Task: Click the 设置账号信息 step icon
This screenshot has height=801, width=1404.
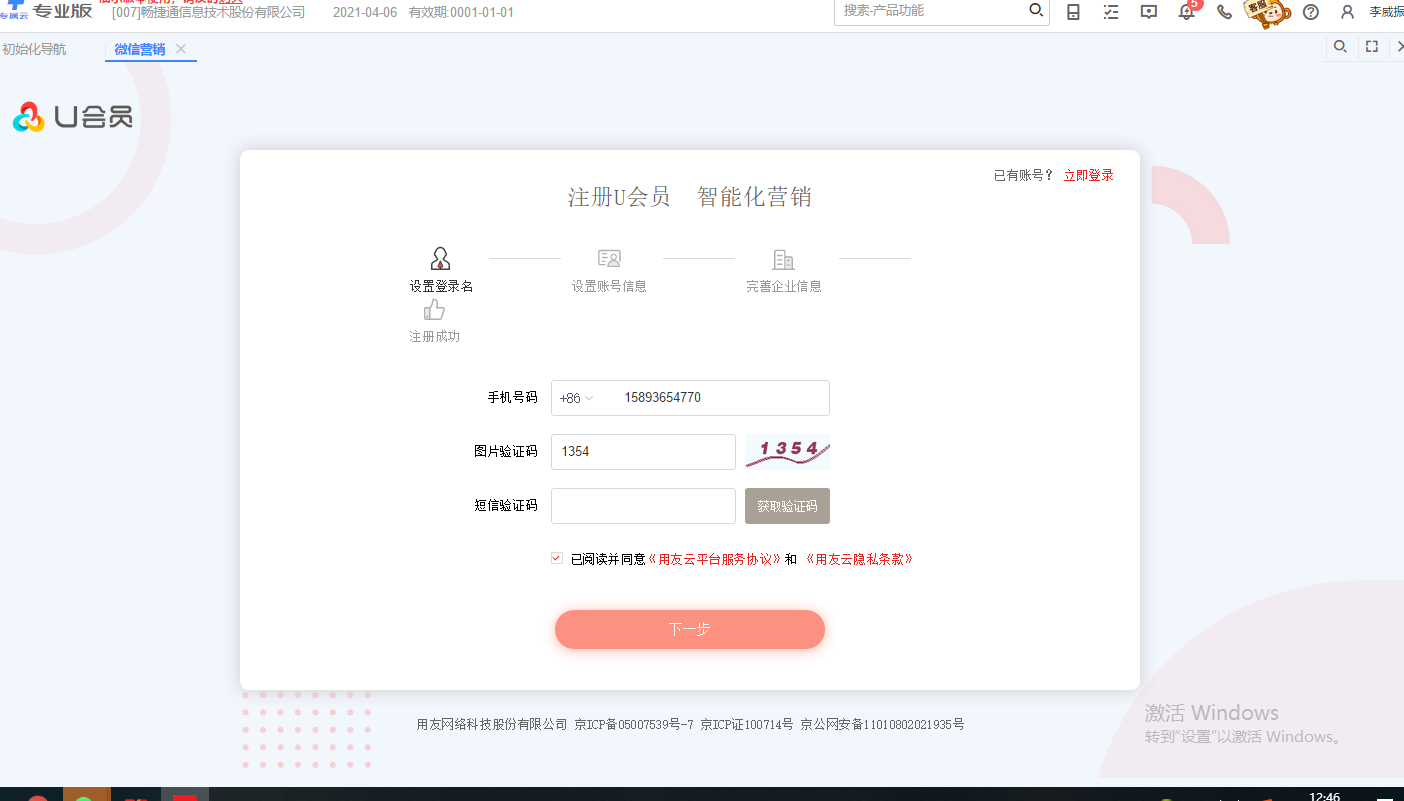Action: (609, 259)
